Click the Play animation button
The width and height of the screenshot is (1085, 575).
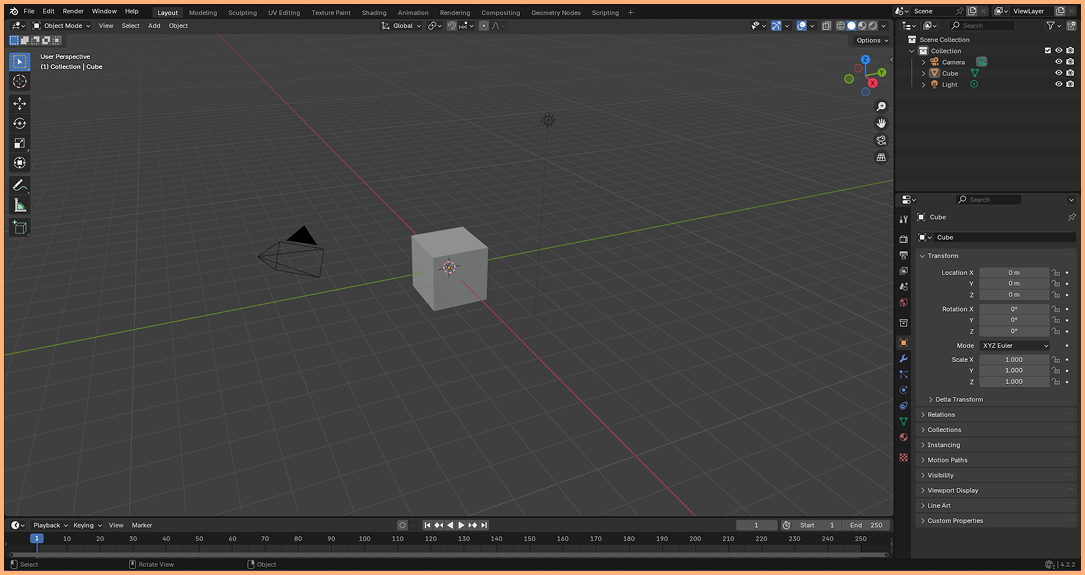point(461,525)
